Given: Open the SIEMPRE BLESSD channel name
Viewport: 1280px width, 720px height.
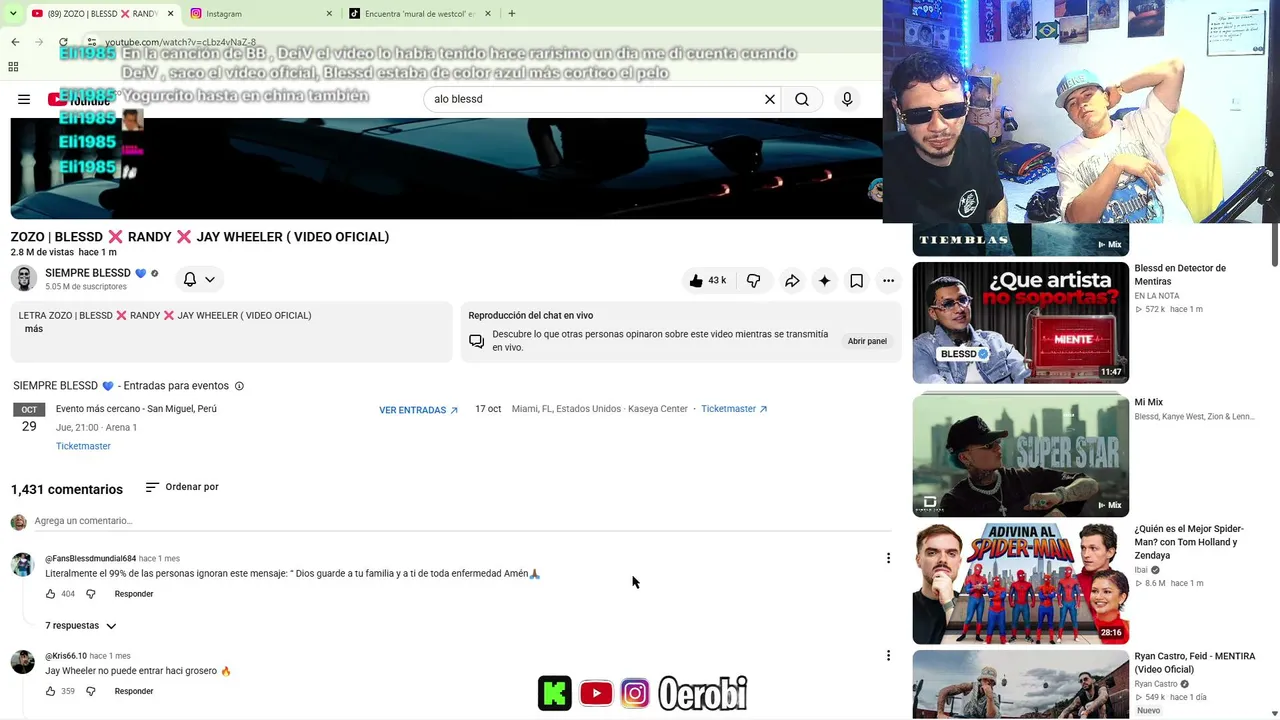Looking at the screenshot, I should coord(88,273).
